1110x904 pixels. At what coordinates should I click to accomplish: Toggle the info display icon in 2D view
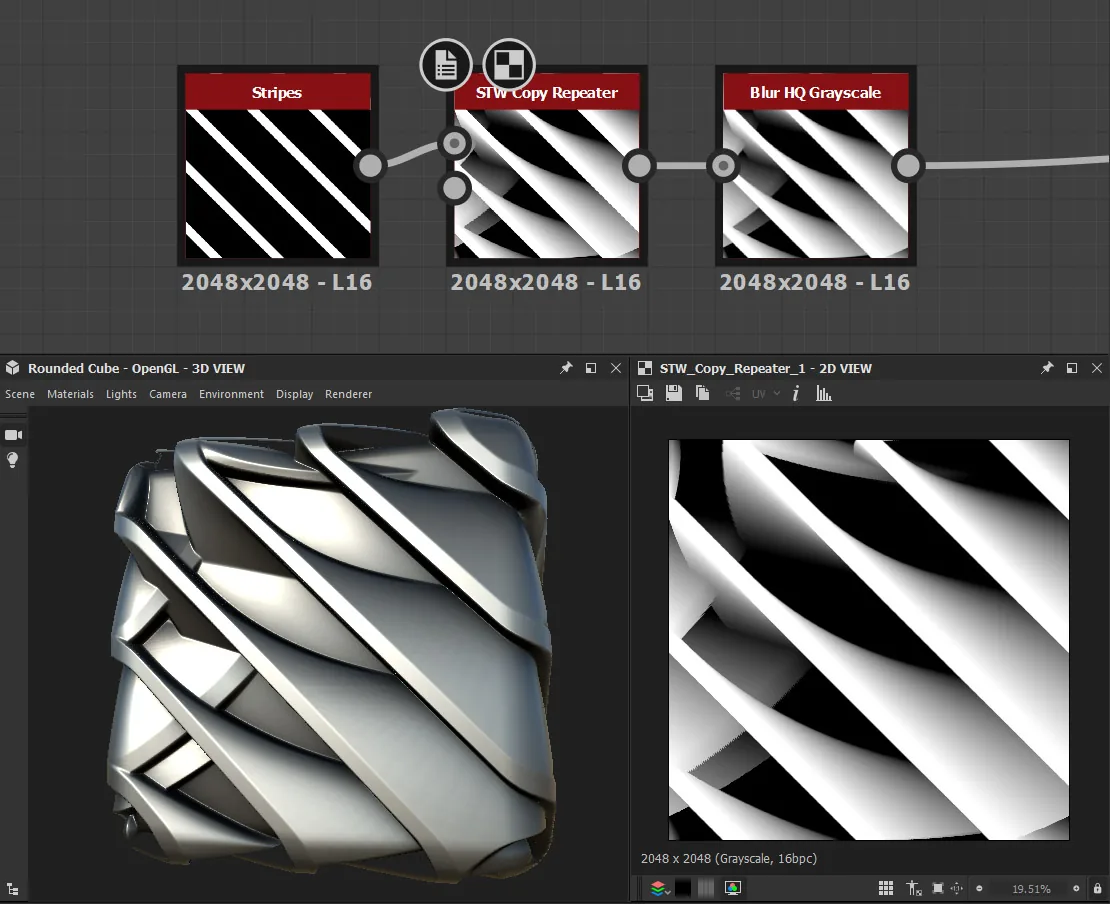[x=796, y=394]
